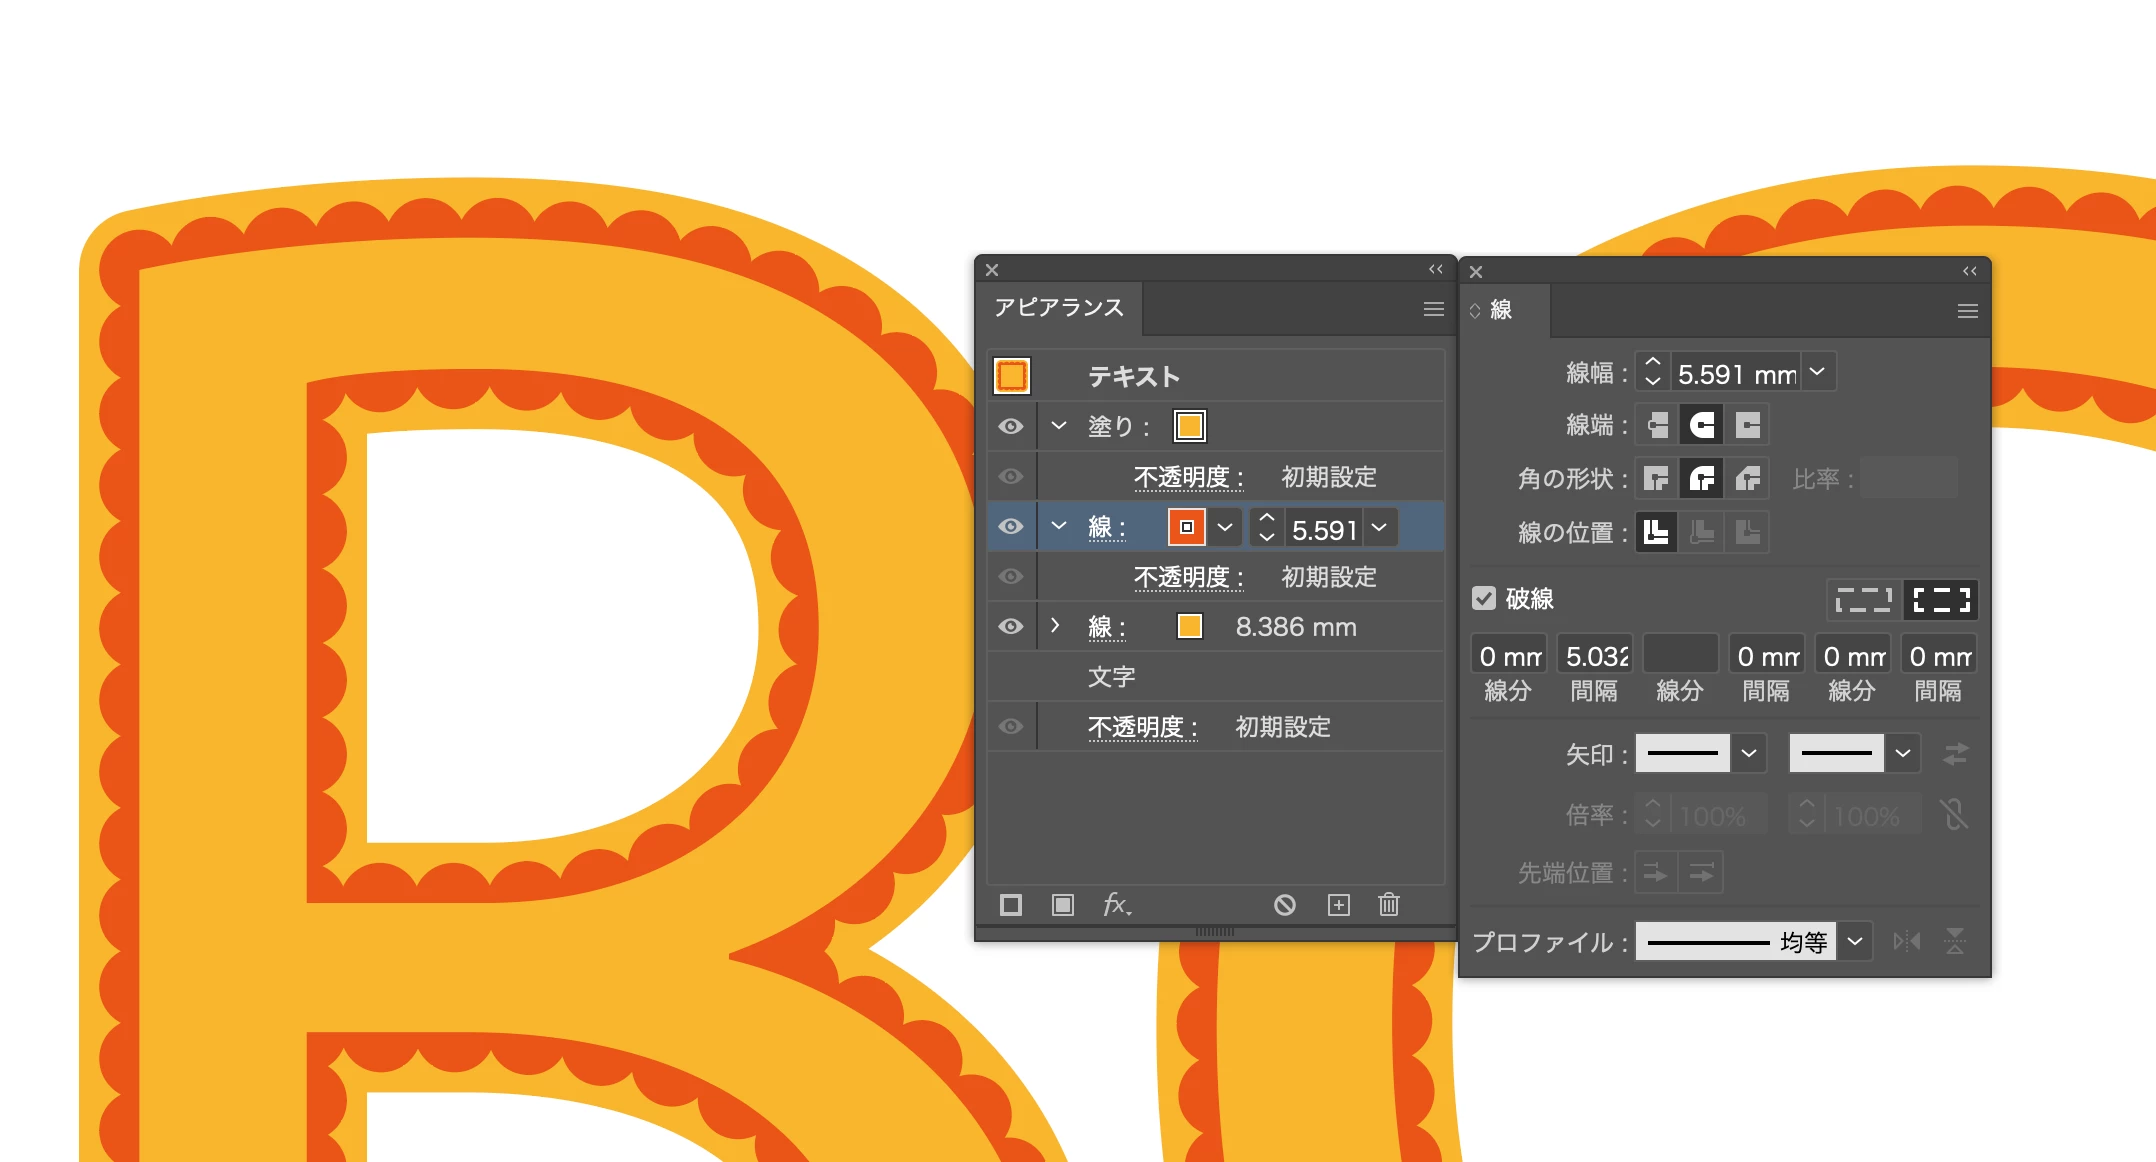This screenshot has height=1162, width=2156.
Task: Click the orange fill color swatch
Action: 1189,426
